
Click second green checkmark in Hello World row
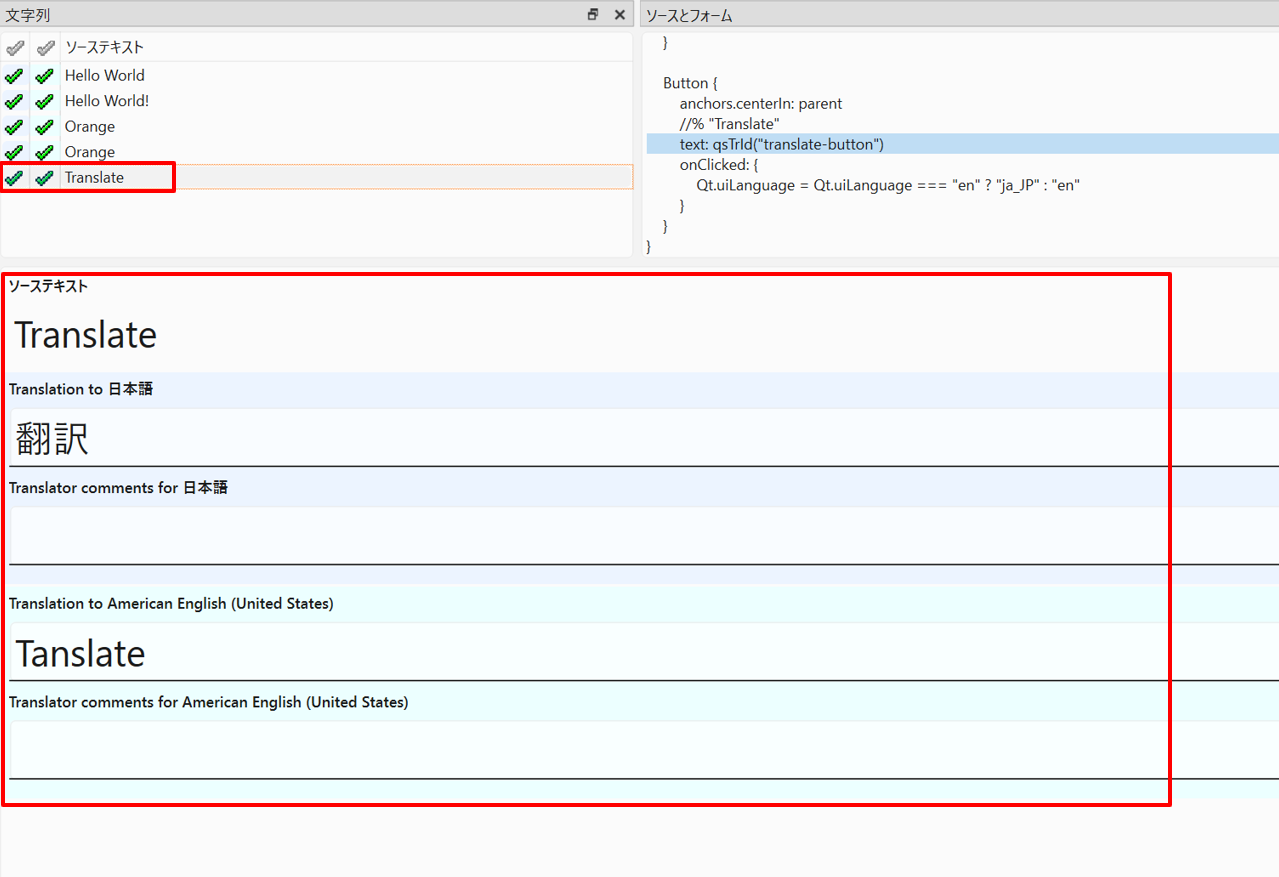click(44, 76)
